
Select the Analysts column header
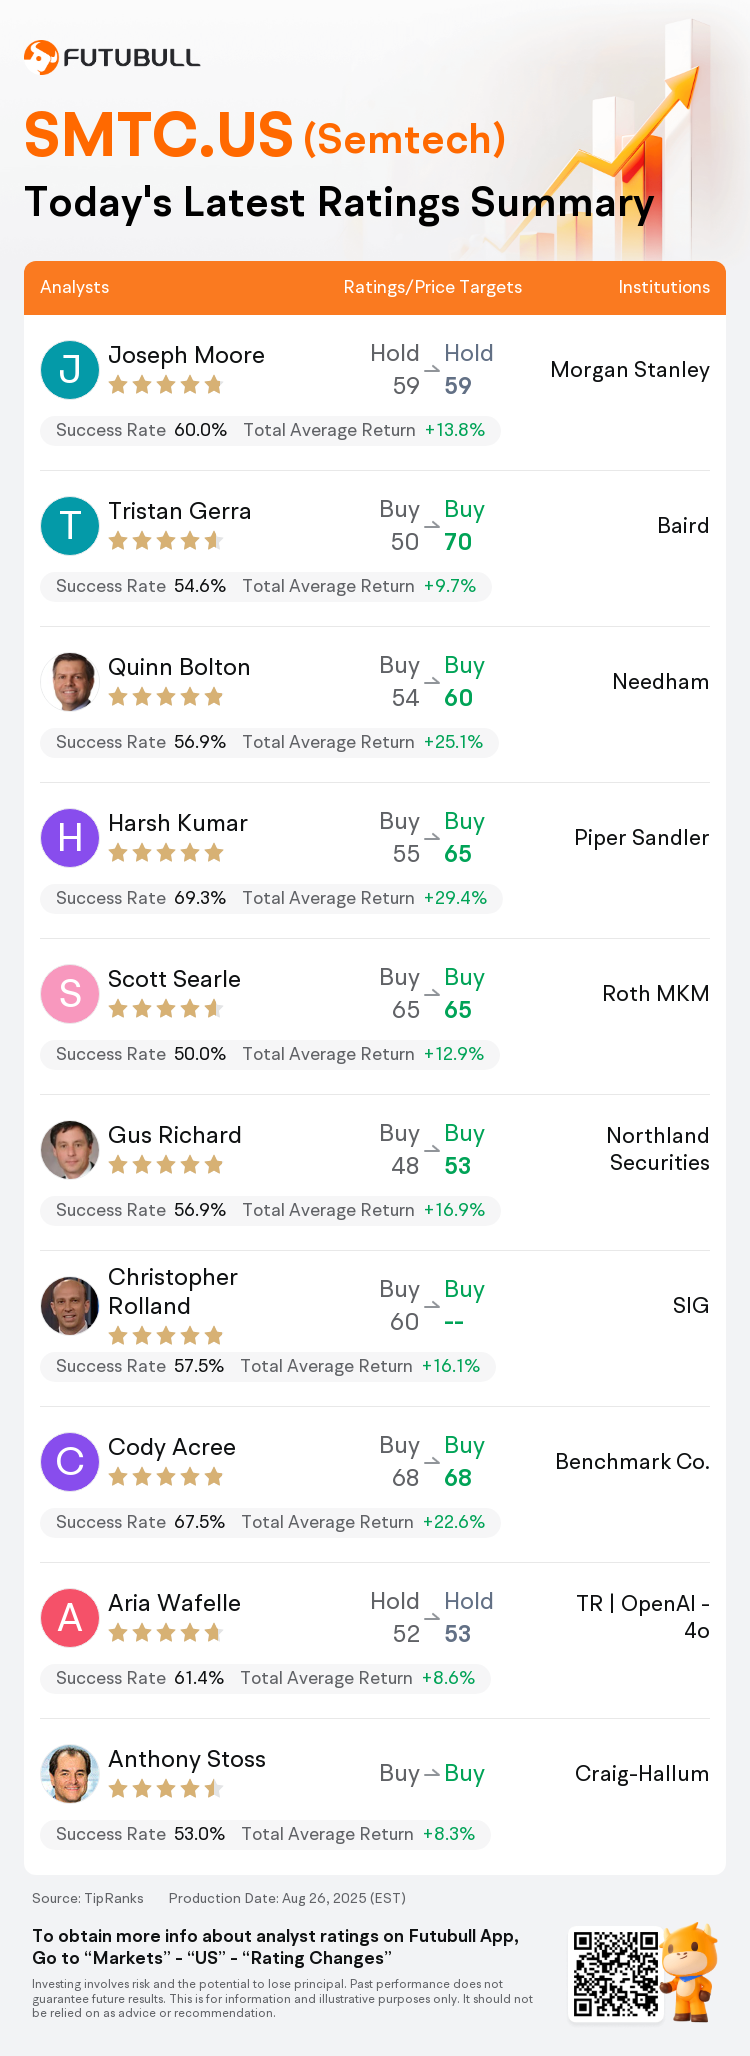pos(75,287)
